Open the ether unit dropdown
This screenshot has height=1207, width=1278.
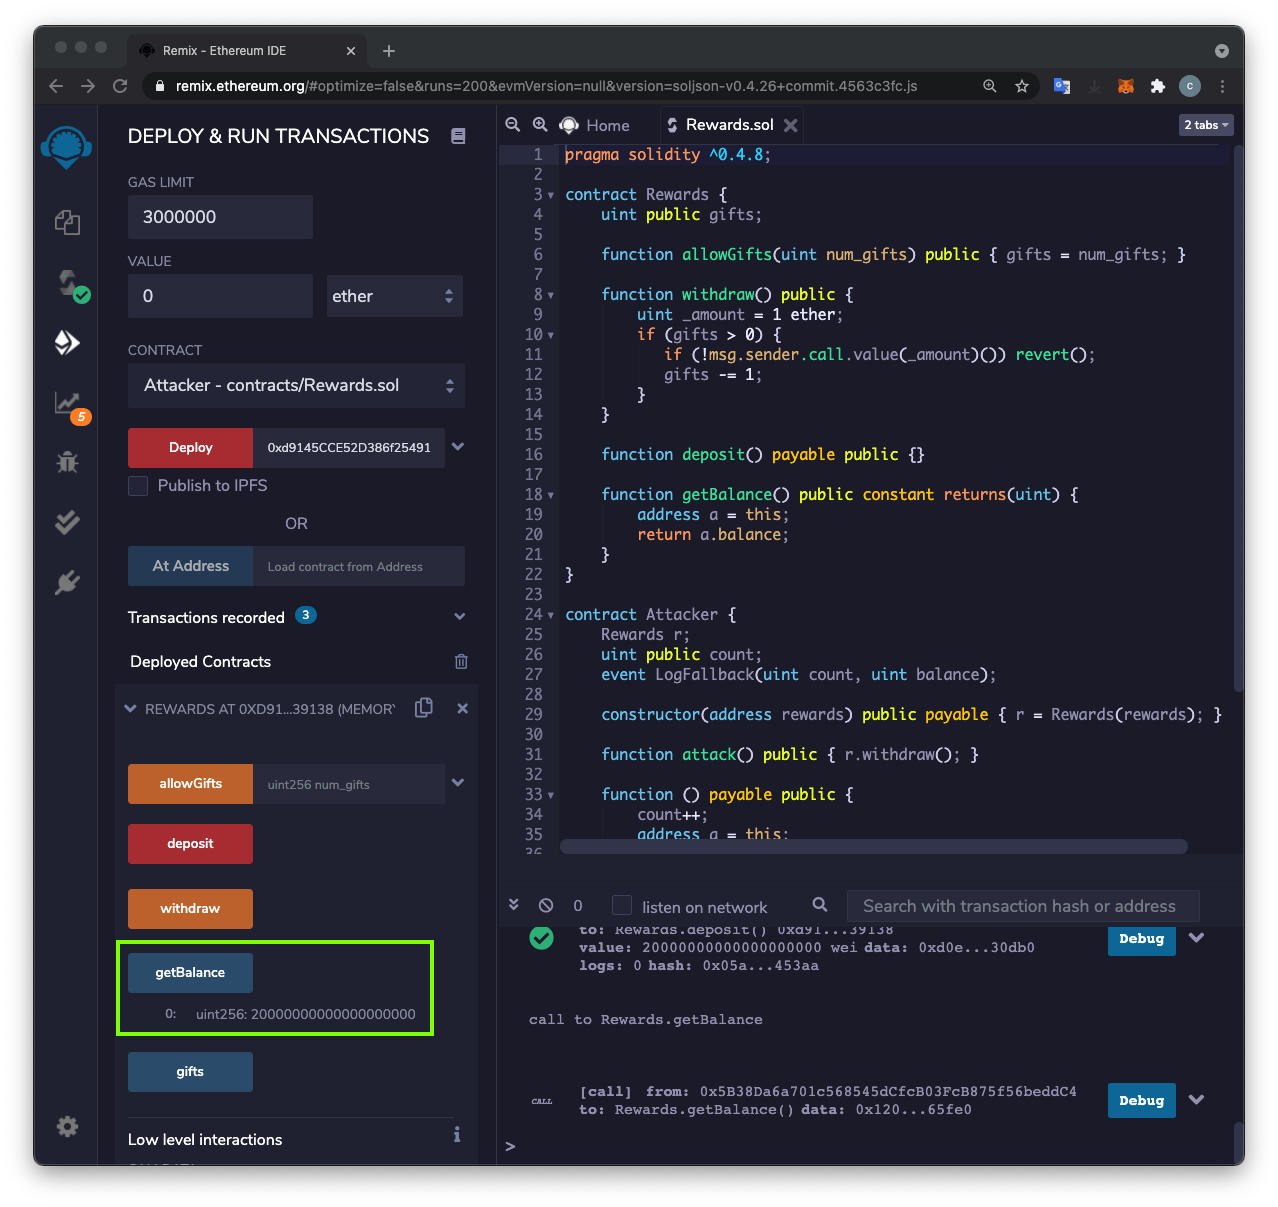pos(395,296)
